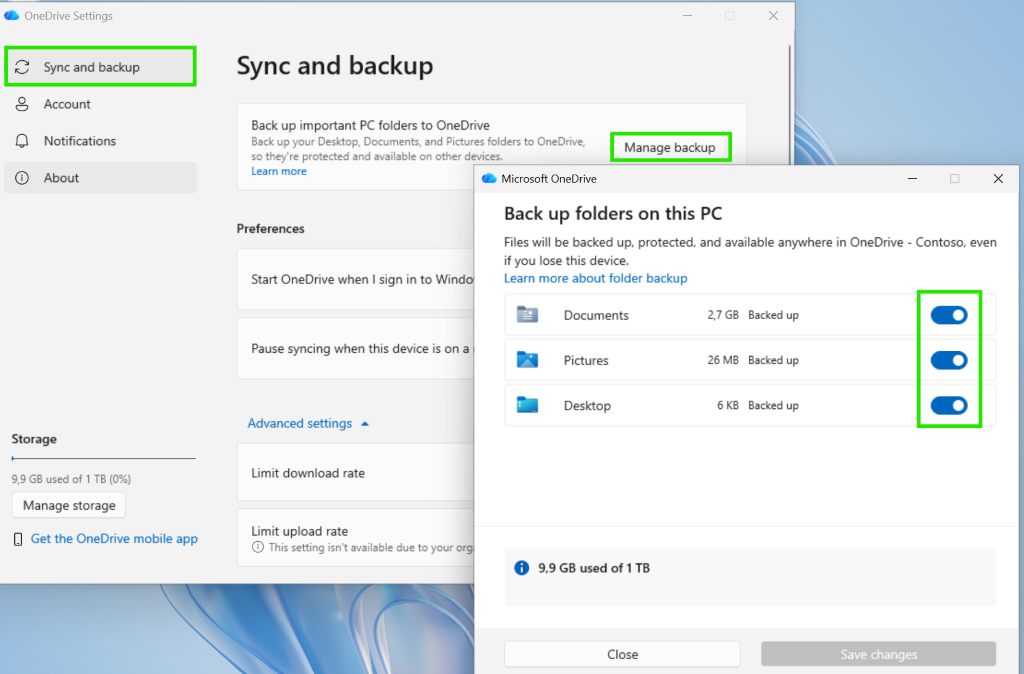This screenshot has width=1024, height=674.
Task: Click the Manage storage button
Action: (69, 506)
